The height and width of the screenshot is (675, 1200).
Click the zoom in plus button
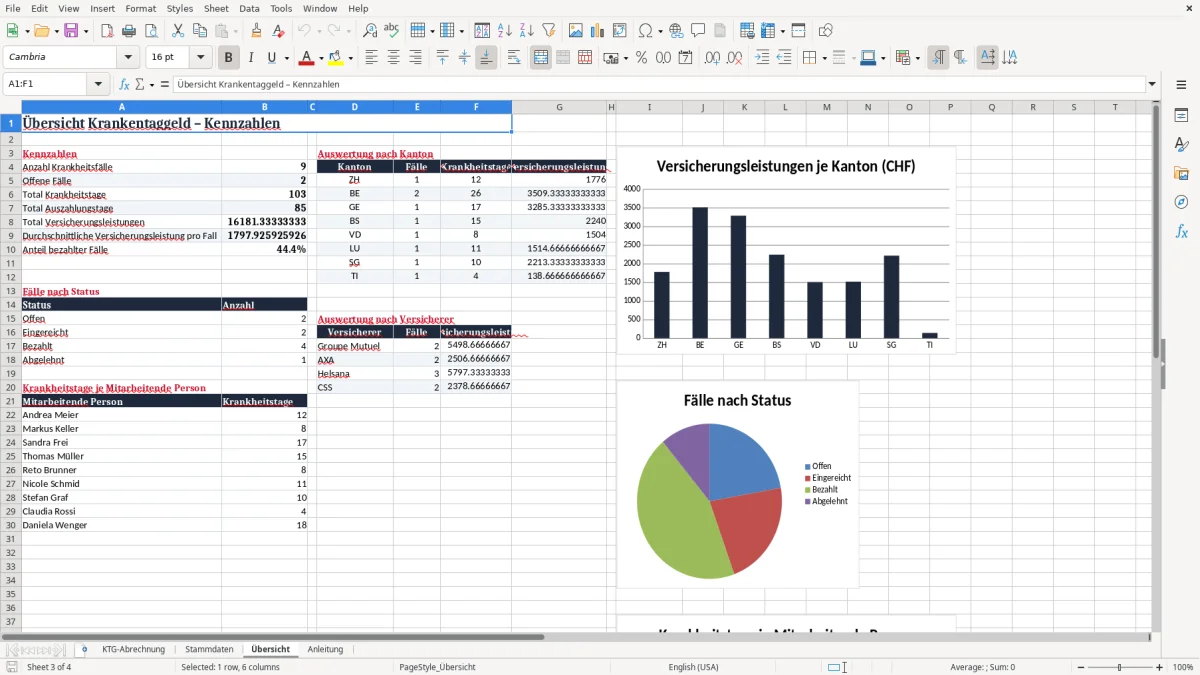[x=1160, y=667]
